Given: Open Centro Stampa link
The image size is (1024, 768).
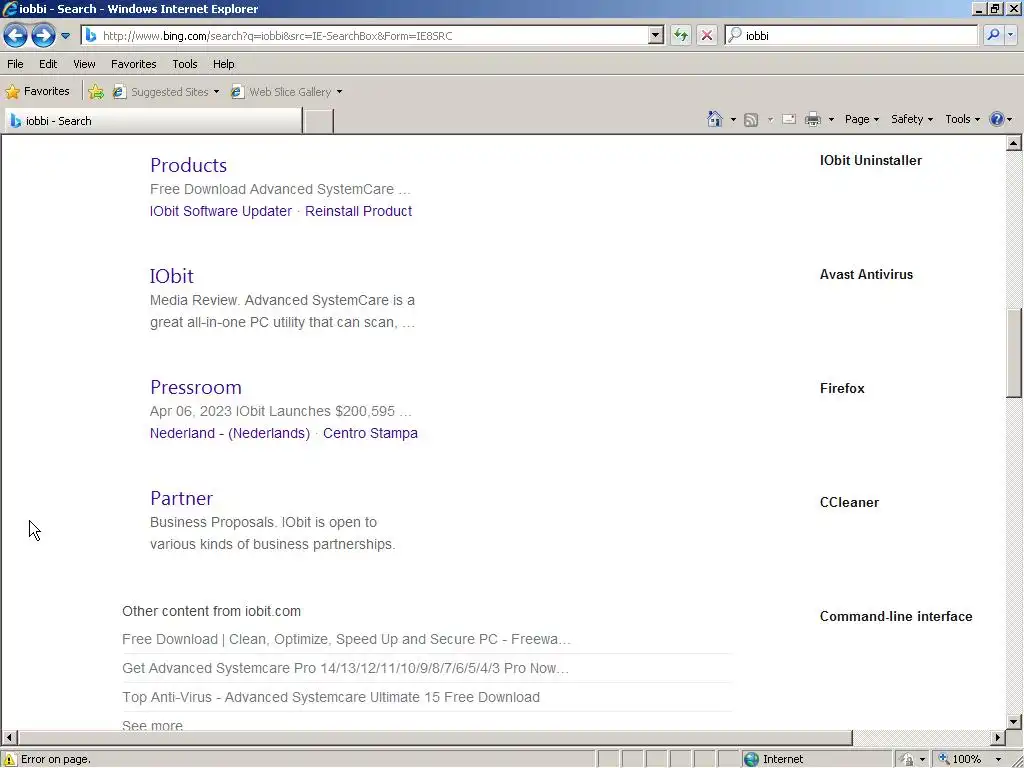Looking at the screenshot, I should [x=370, y=433].
